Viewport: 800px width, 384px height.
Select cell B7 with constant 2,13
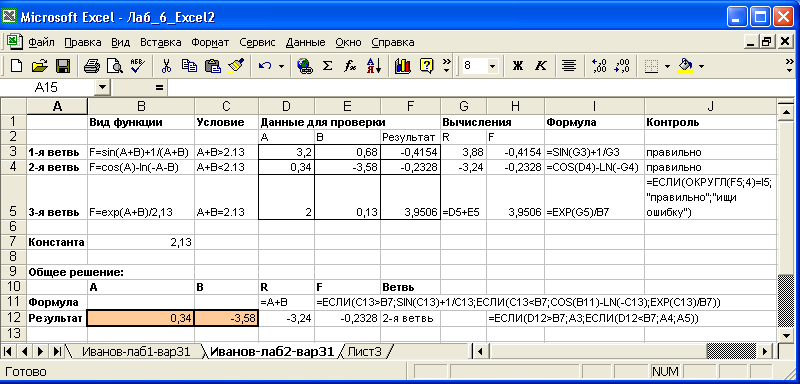pos(141,243)
